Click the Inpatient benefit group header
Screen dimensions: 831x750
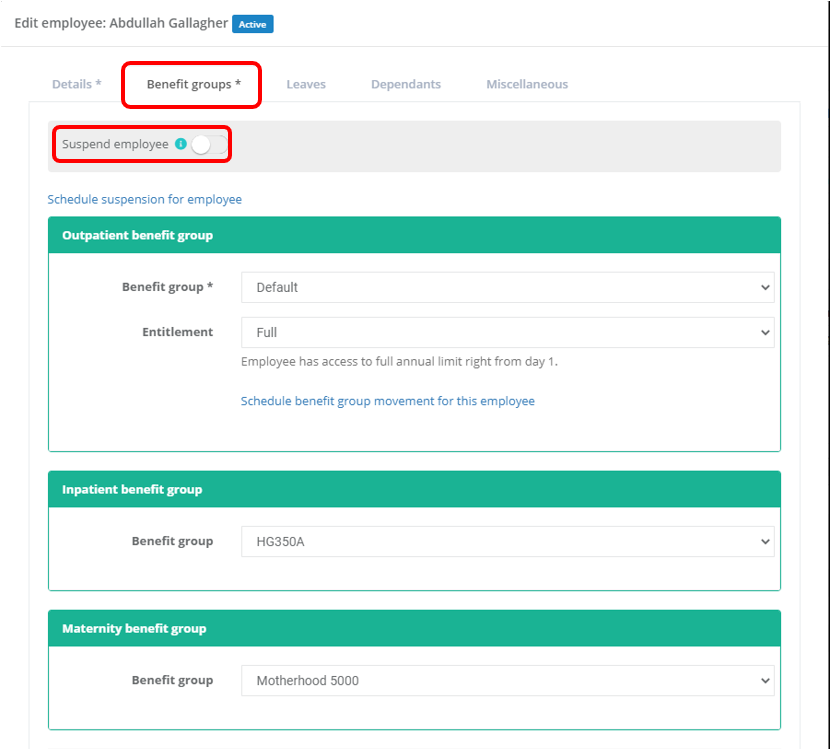click(x=132, y=490)
